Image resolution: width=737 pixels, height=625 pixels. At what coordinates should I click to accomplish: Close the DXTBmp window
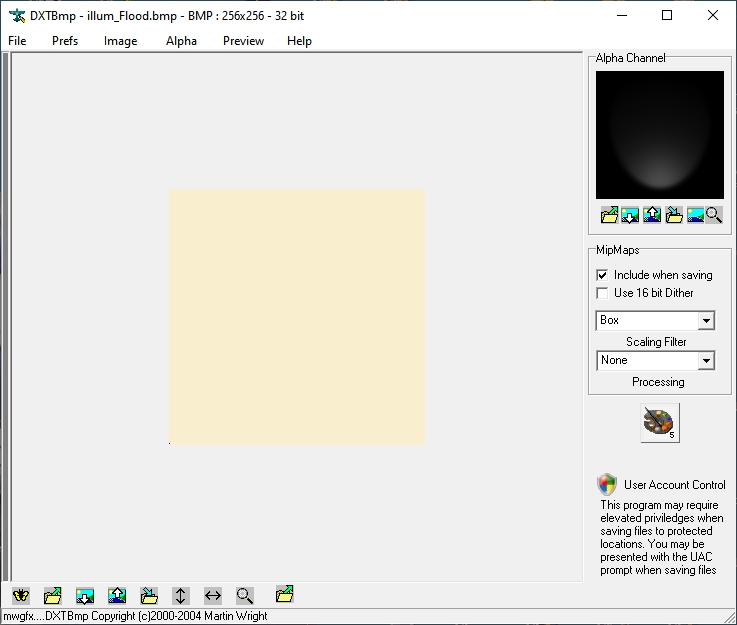click(x=713, y=16)
